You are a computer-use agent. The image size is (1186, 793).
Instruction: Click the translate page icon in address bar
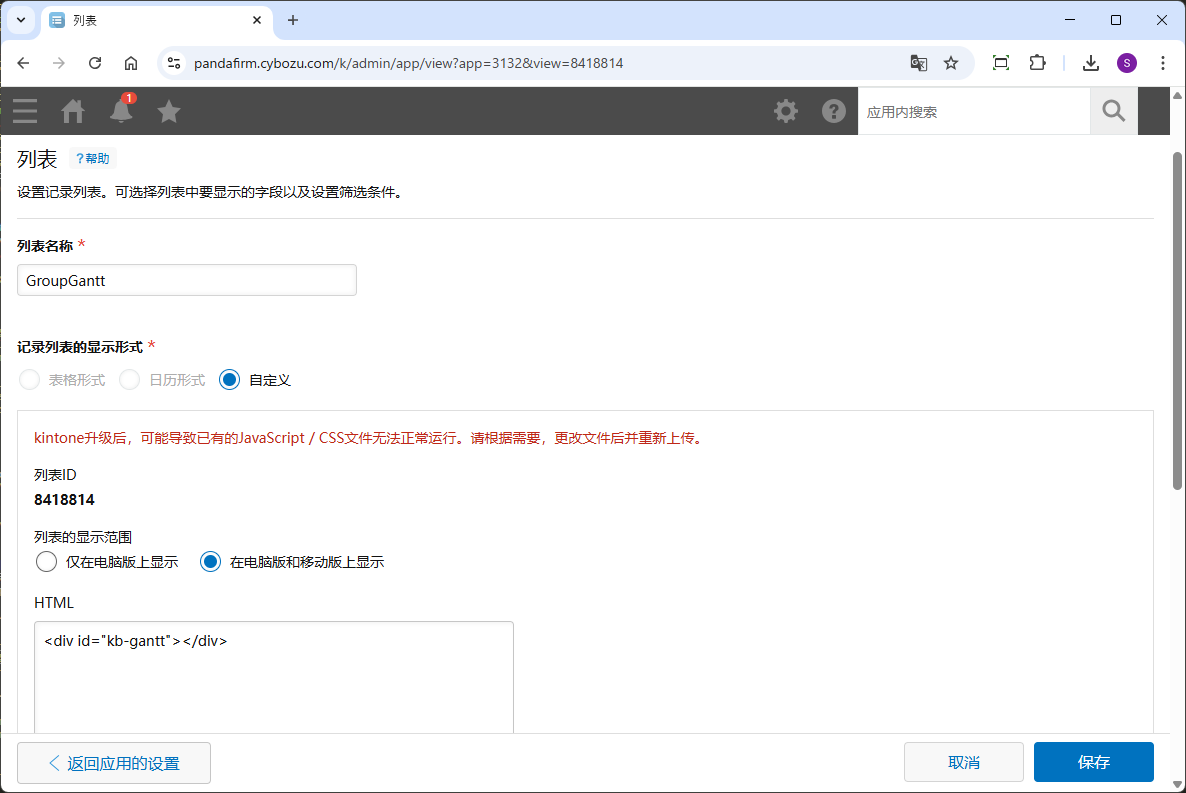918,63
